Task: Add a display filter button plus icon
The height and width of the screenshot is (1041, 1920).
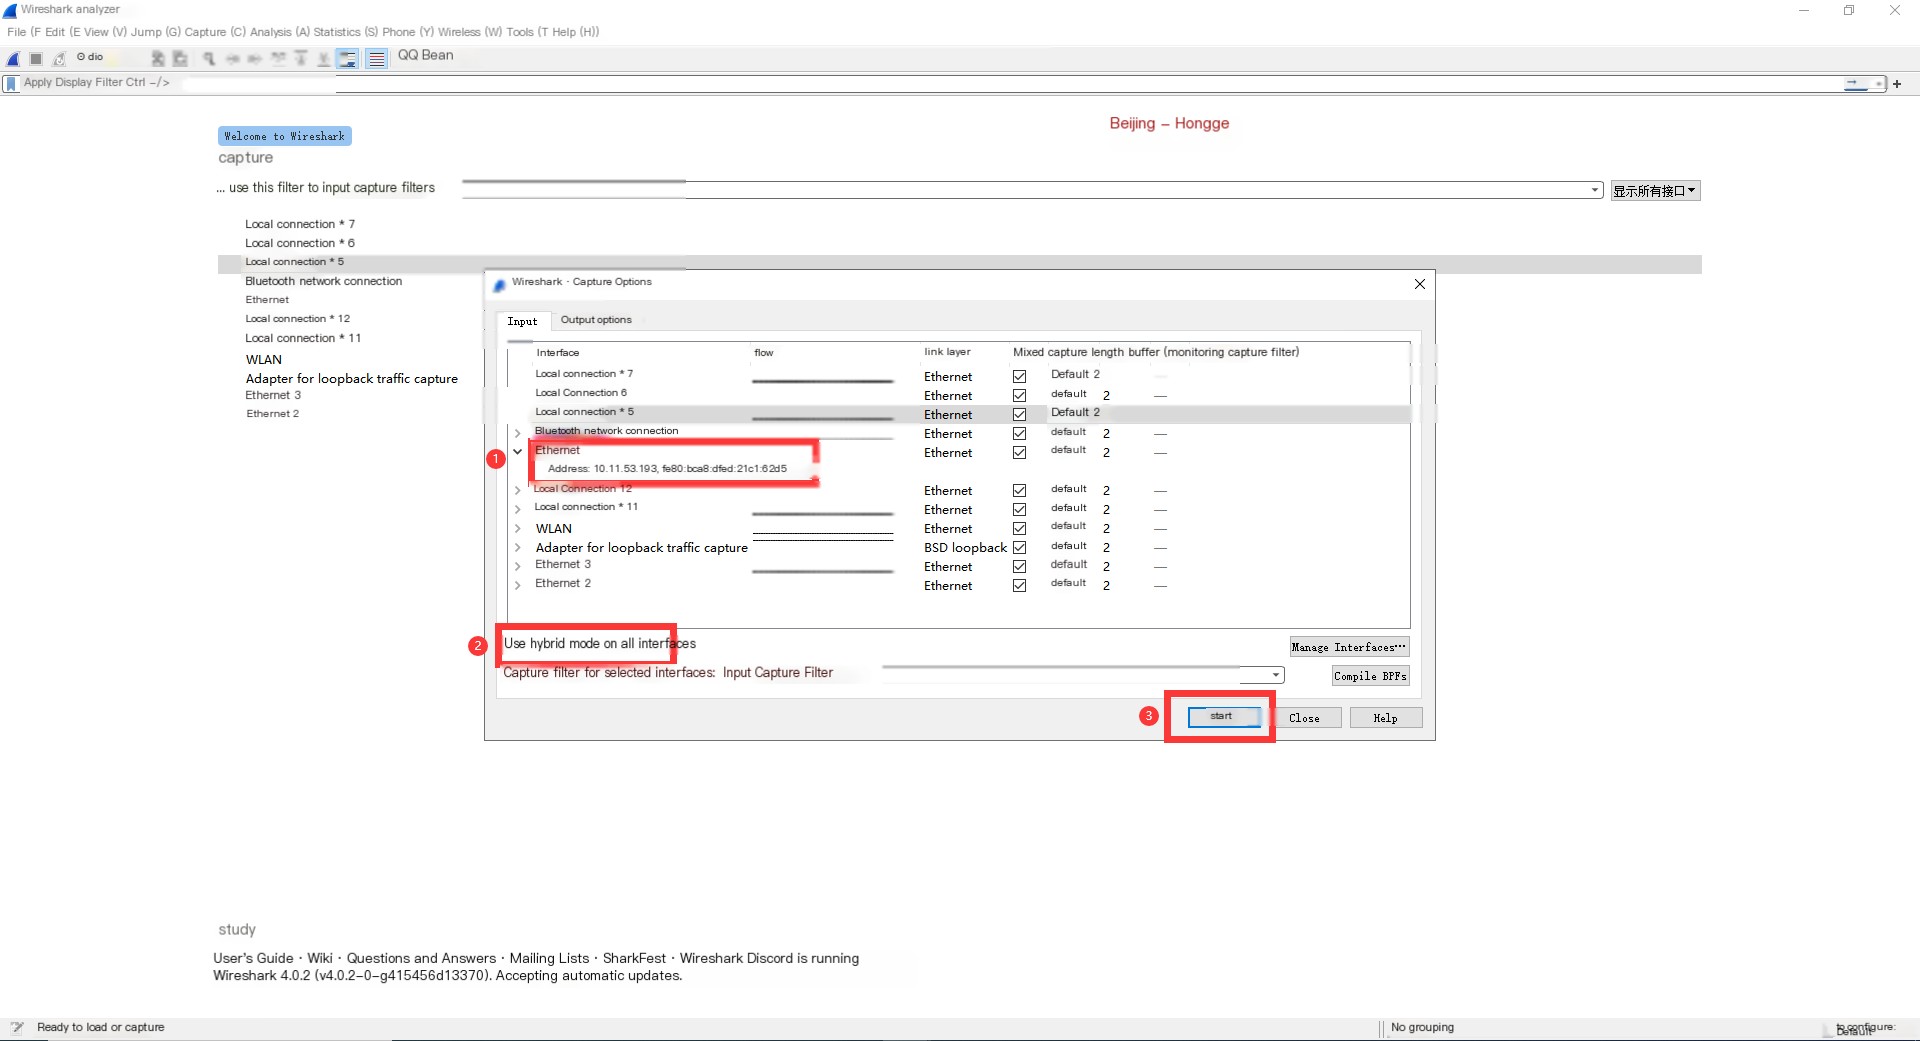Action: pos(1897,84)
